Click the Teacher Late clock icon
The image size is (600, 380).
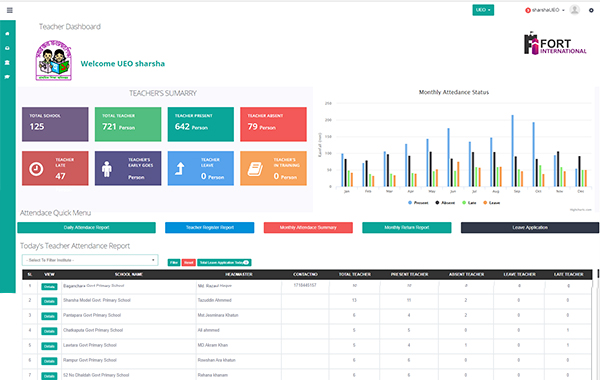pyautogui.click(x=36, y=169)
